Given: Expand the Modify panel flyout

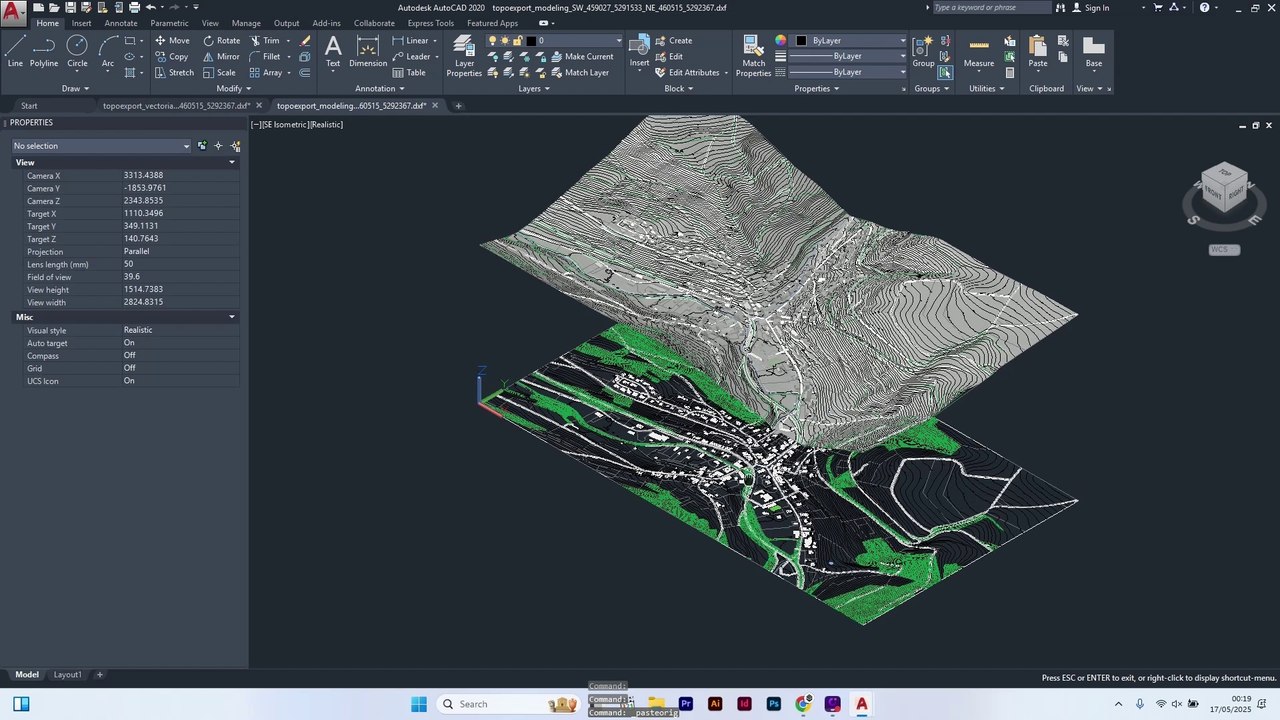Looking at the screenshot, I should tap(234, 89).
